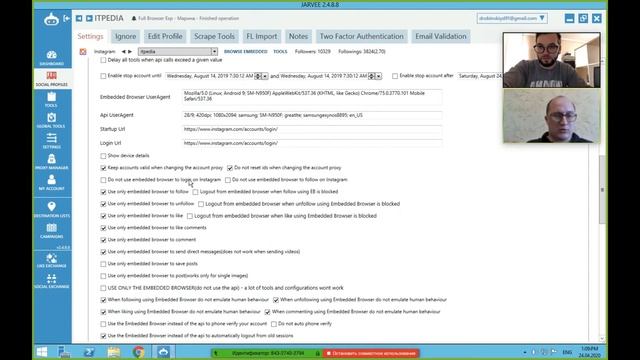This screenshot has width=640, height=360.
Task: Click Jarvee icon in the taskbar
Action: coord(163,352)
